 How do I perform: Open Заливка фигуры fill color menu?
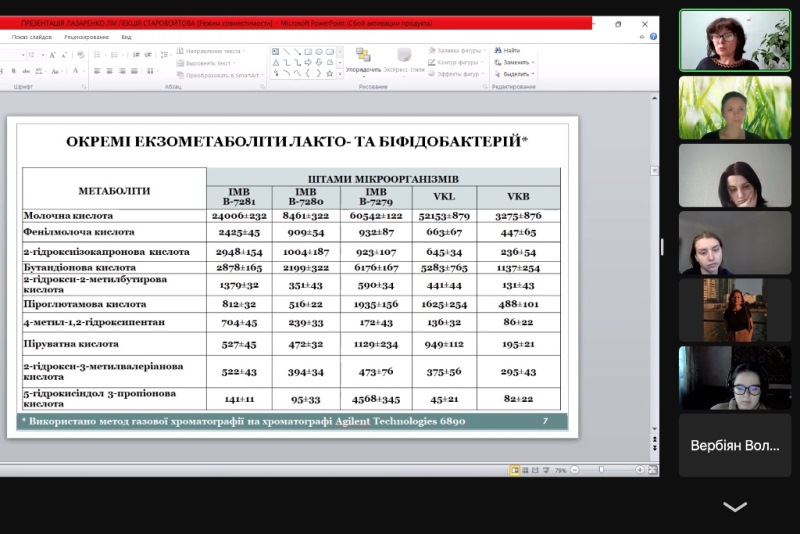tap(457, 50)
